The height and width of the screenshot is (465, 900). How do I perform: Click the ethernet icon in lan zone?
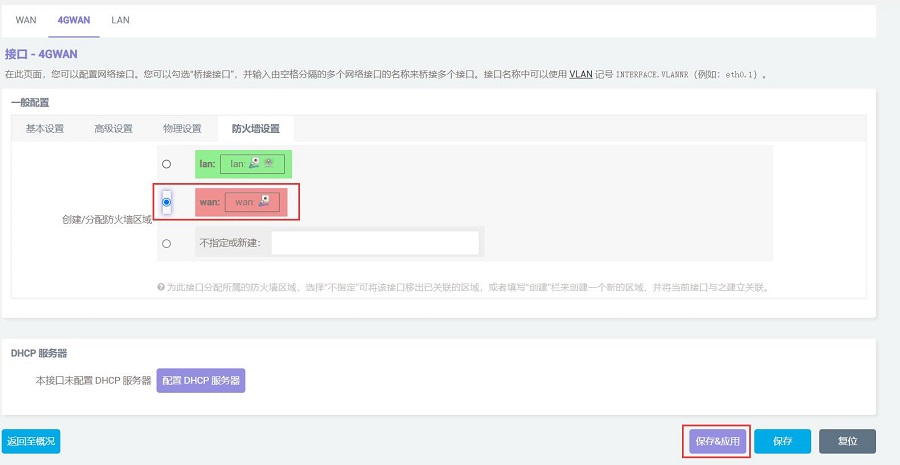(x=254, y=164)
